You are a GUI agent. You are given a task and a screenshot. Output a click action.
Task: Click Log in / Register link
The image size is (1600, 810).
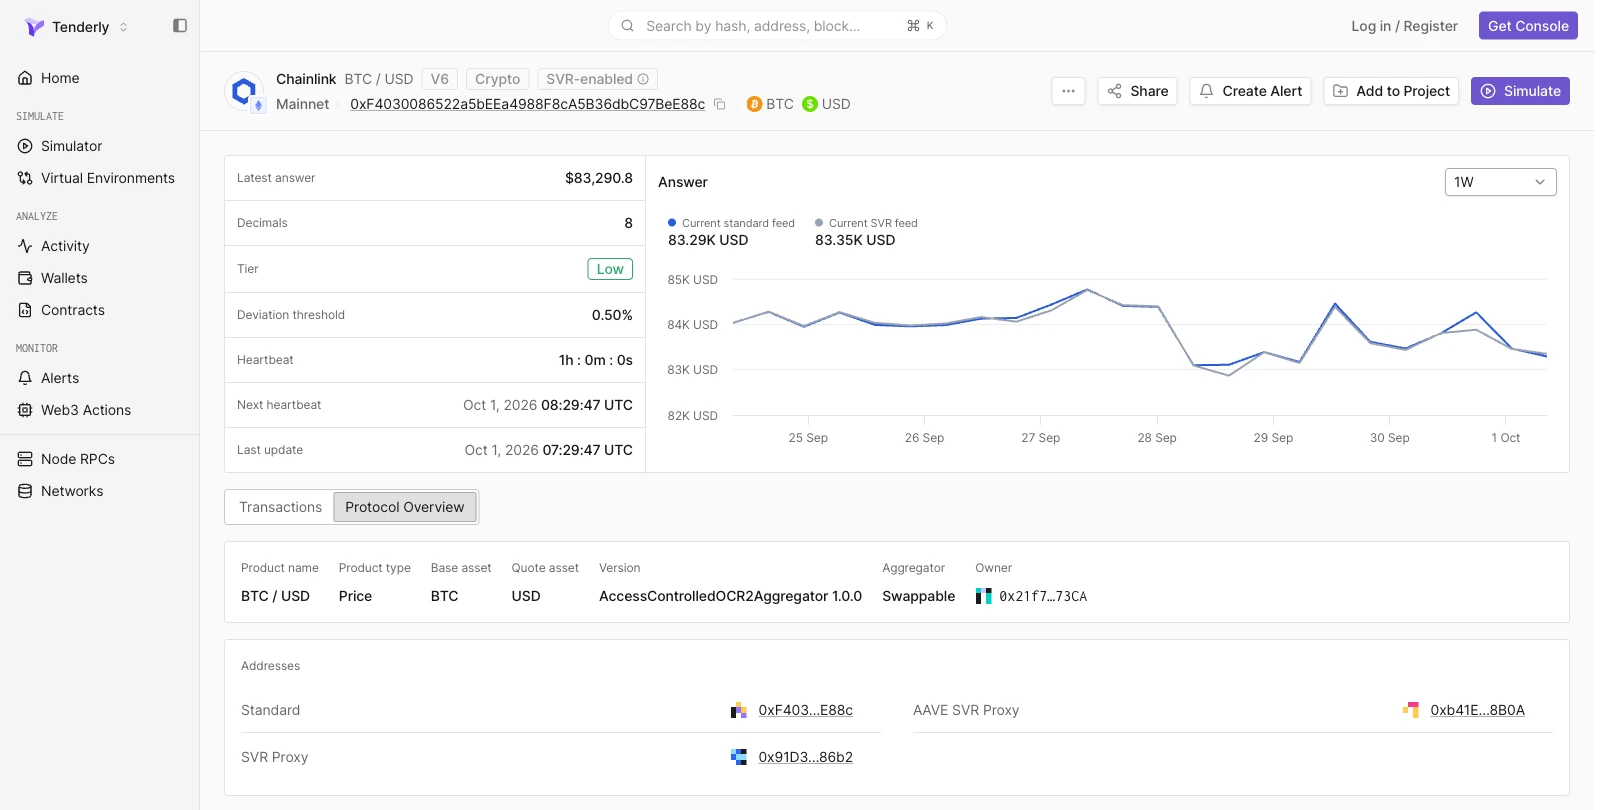click(1404, 26)
